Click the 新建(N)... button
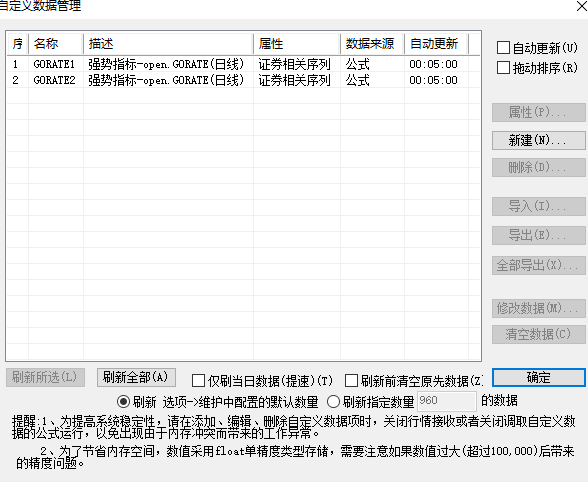The width and height of the screenshot is (588, 482). (x=538, y=140)
